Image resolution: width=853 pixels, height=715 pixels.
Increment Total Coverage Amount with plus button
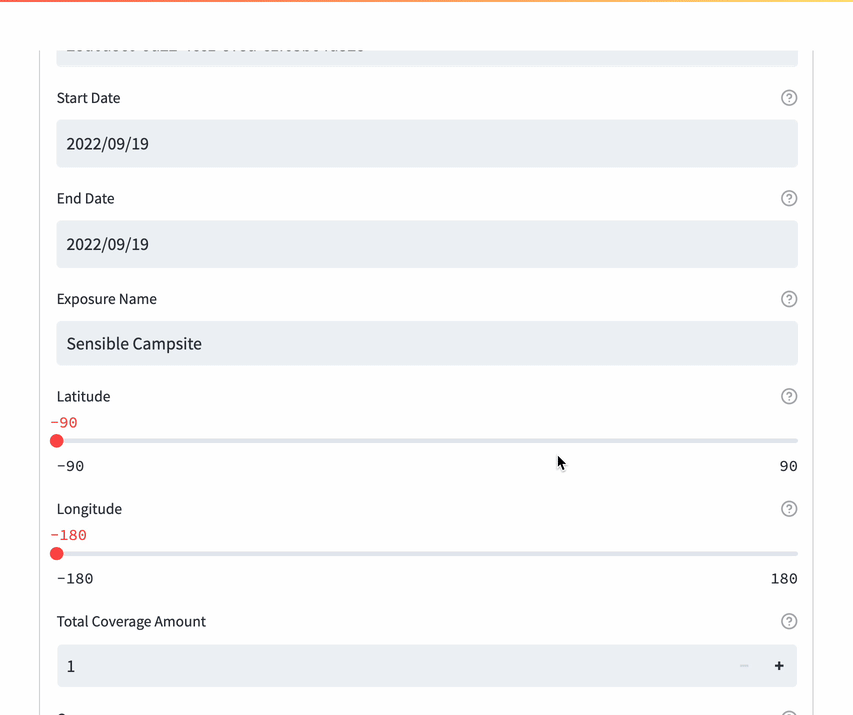point(779,666)
